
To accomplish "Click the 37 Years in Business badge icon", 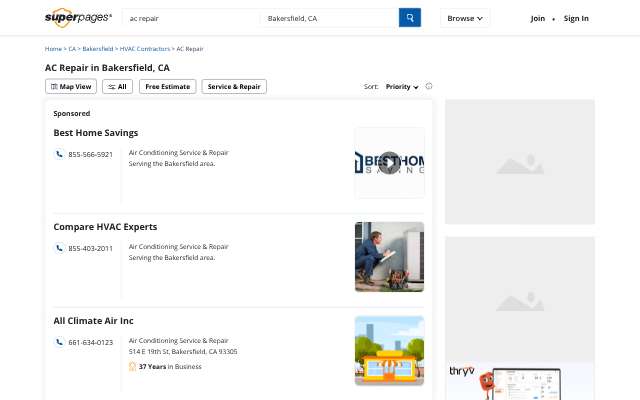I will [x=132, y=366].
